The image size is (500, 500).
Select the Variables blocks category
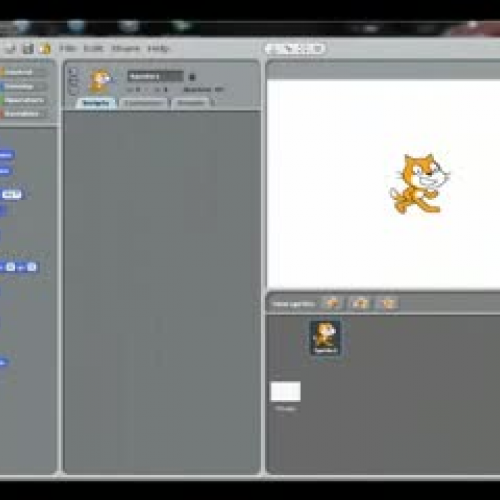23,114
